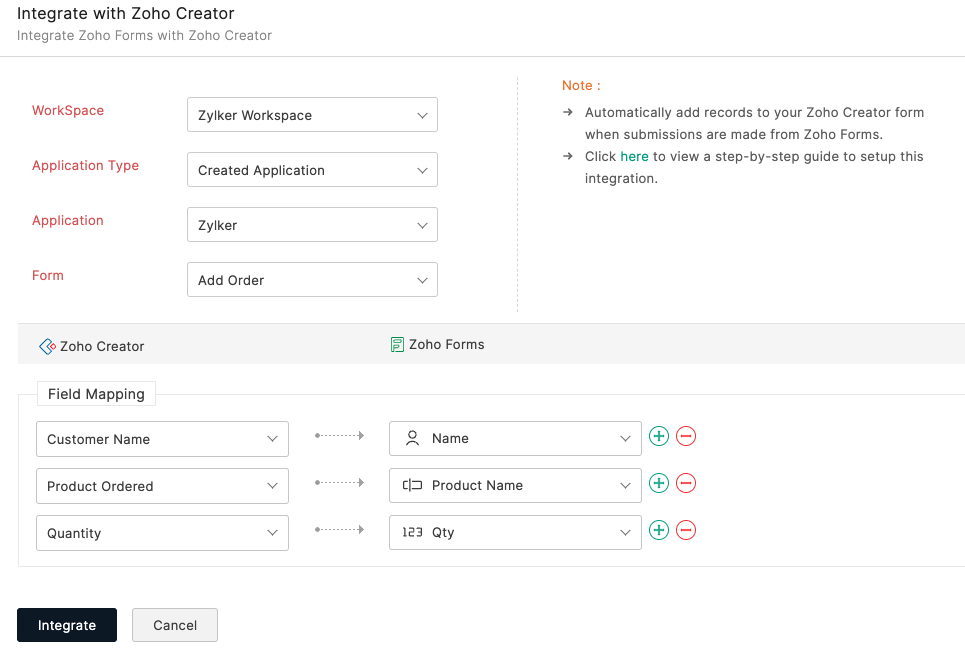The width and height of the screenshot is (965, 668).
Task: Change the Customer Name field selection
Action: pos(162,439)
